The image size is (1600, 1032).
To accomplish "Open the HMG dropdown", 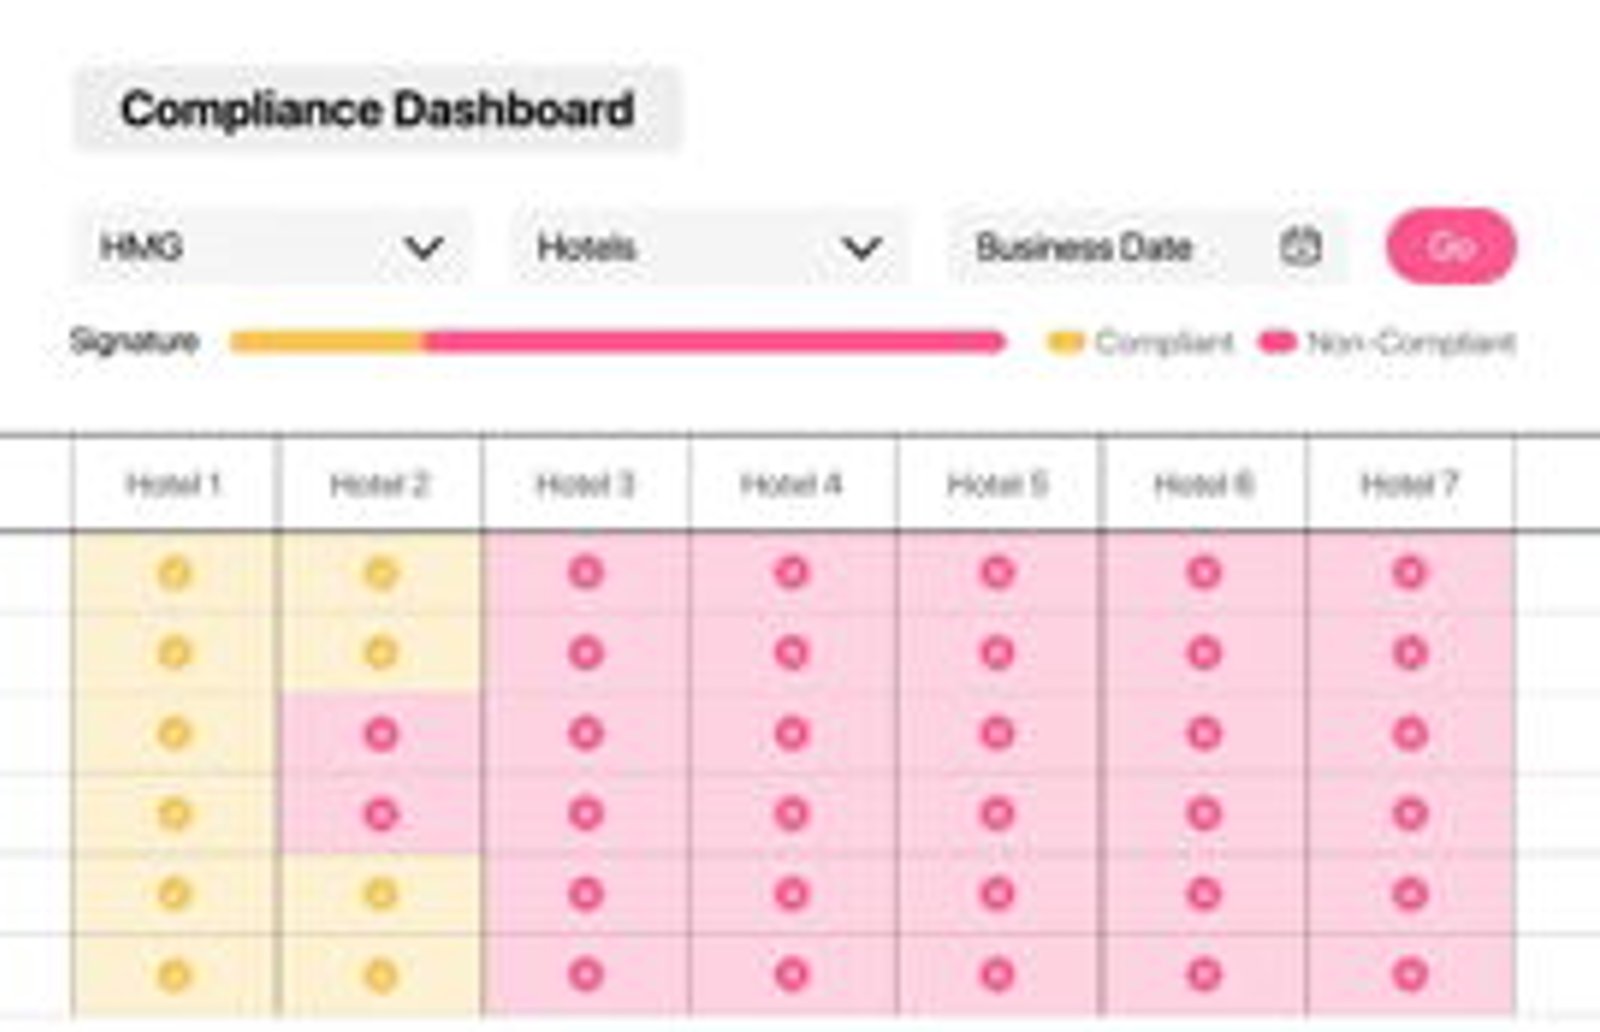I will (x=271, y=247).
